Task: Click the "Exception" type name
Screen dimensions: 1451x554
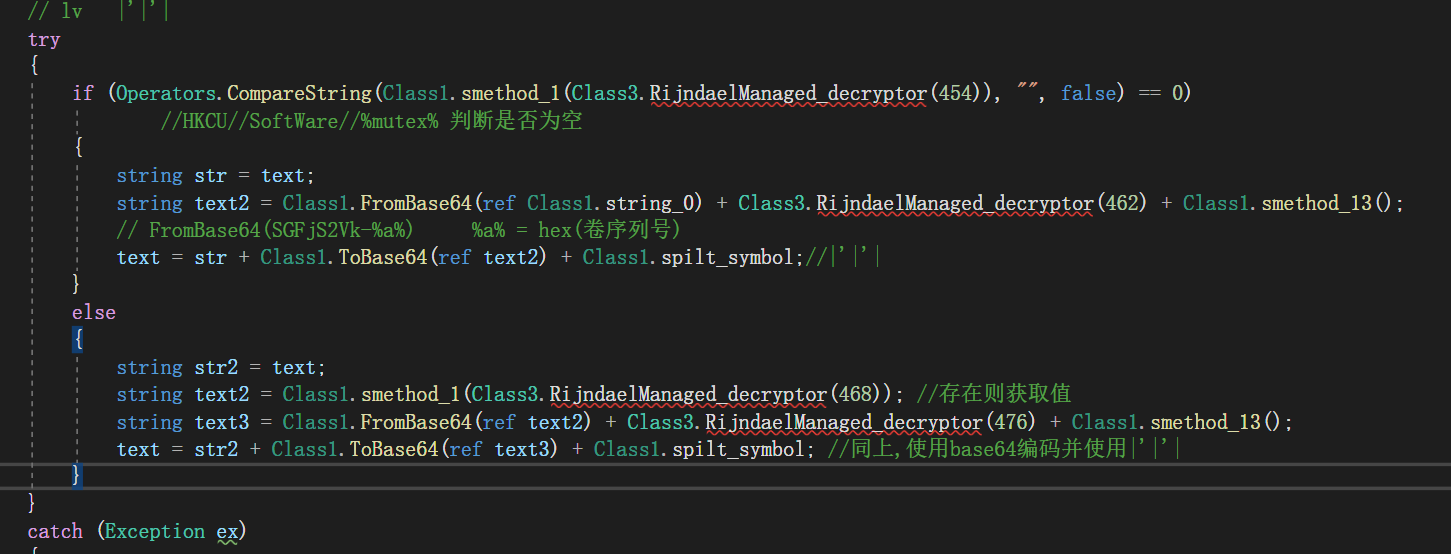Action: tap(155, 531)
